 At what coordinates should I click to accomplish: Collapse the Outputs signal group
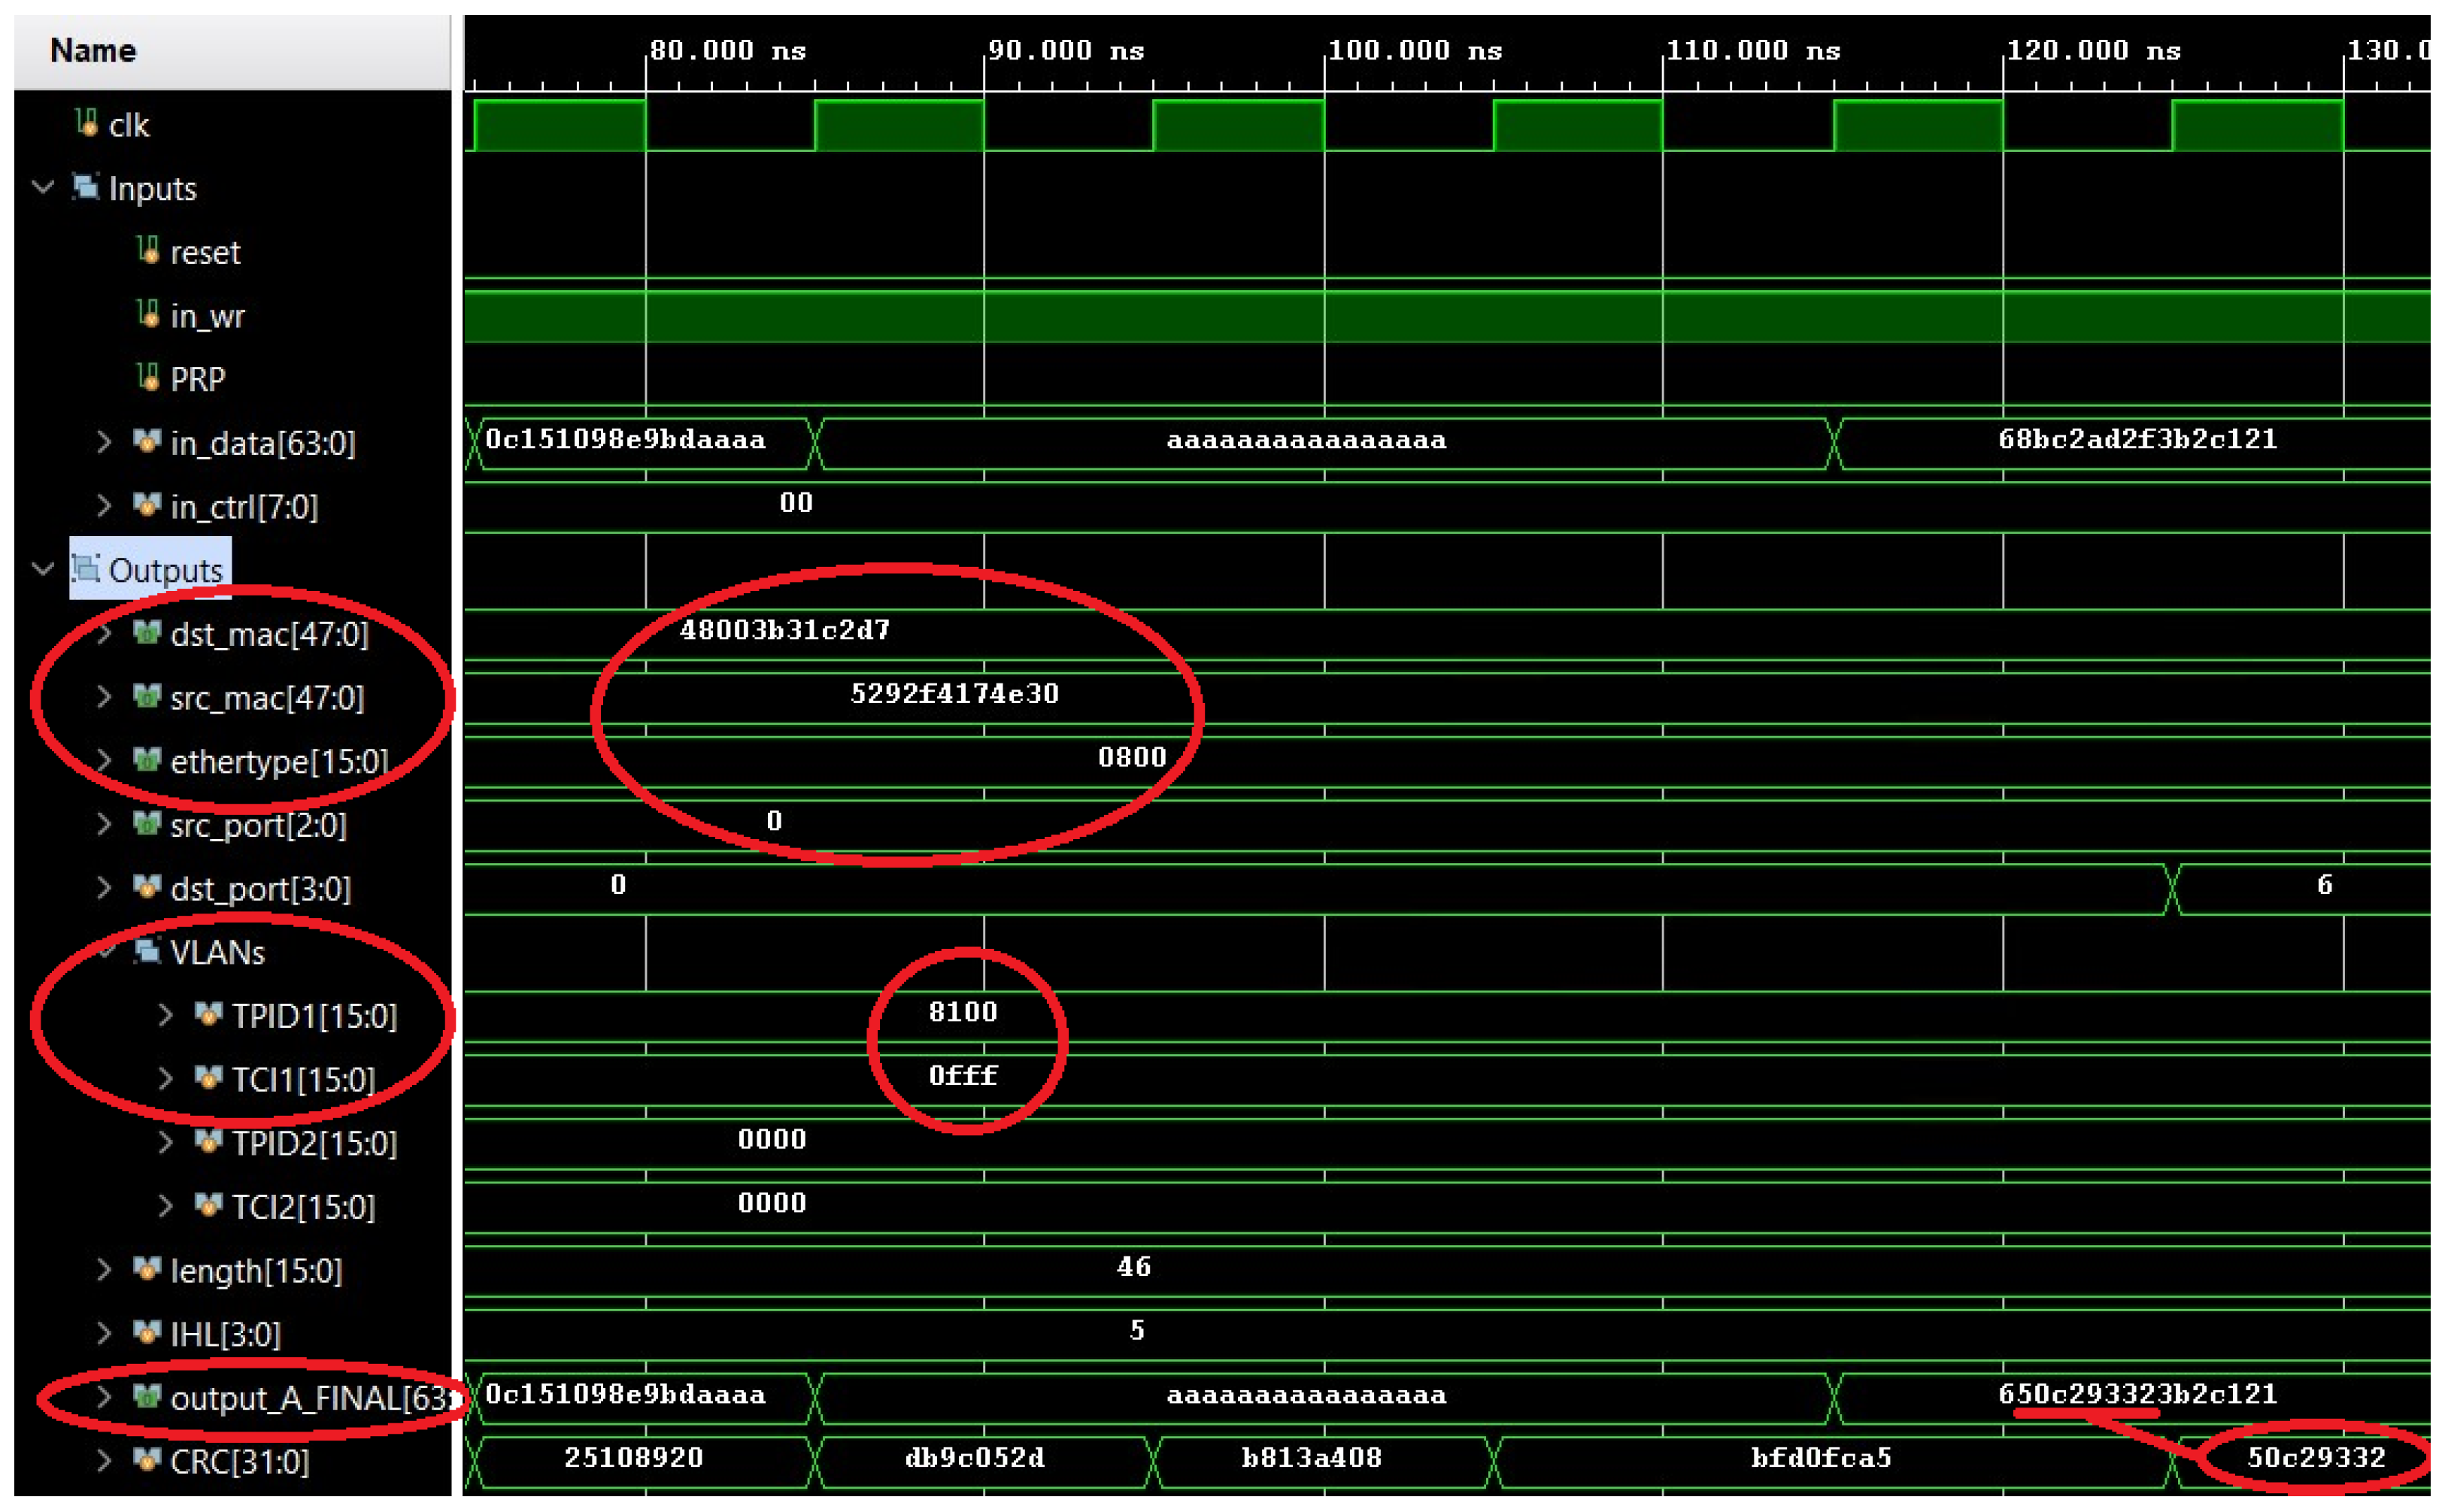(x=43, y=569)
